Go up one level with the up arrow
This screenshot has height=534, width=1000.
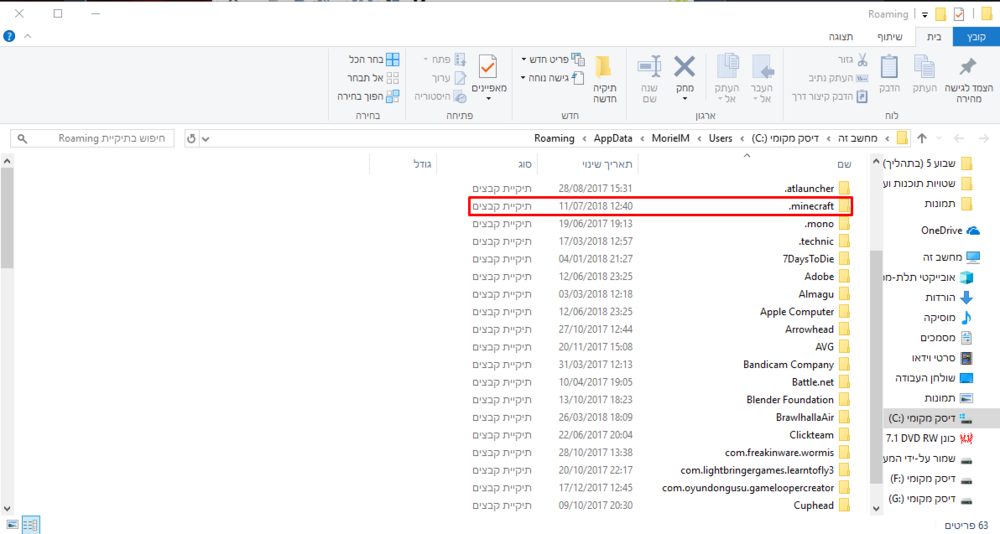(x=922, y=138)
